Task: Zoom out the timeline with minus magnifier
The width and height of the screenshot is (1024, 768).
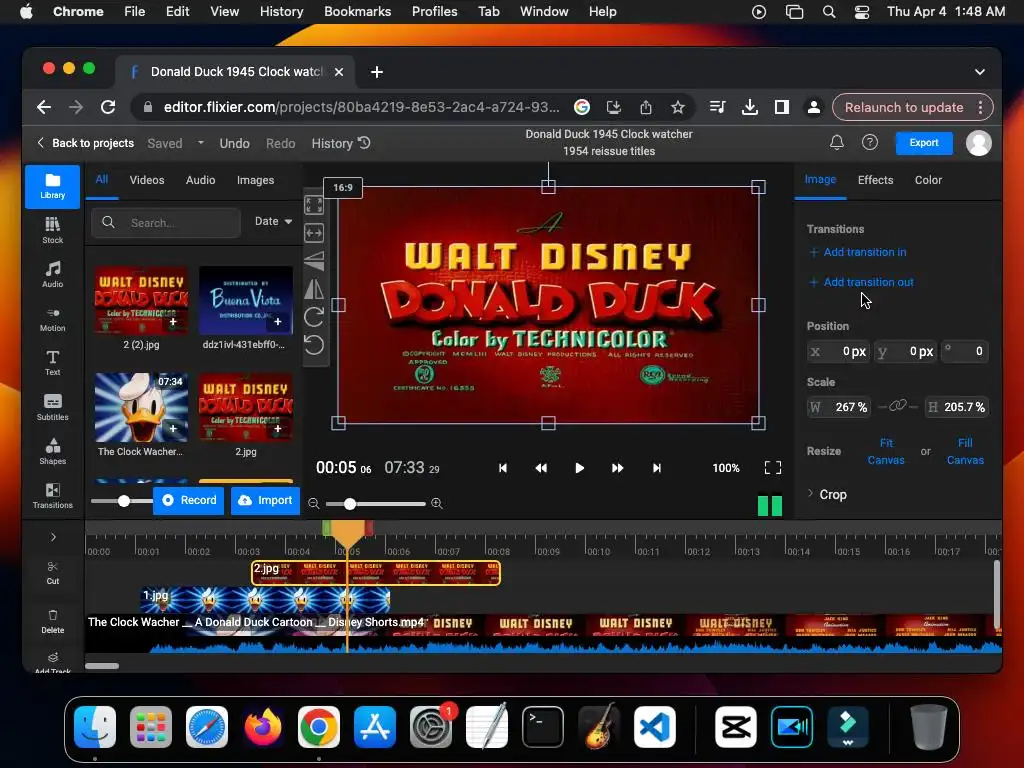Action: click(x=313, y=504)
